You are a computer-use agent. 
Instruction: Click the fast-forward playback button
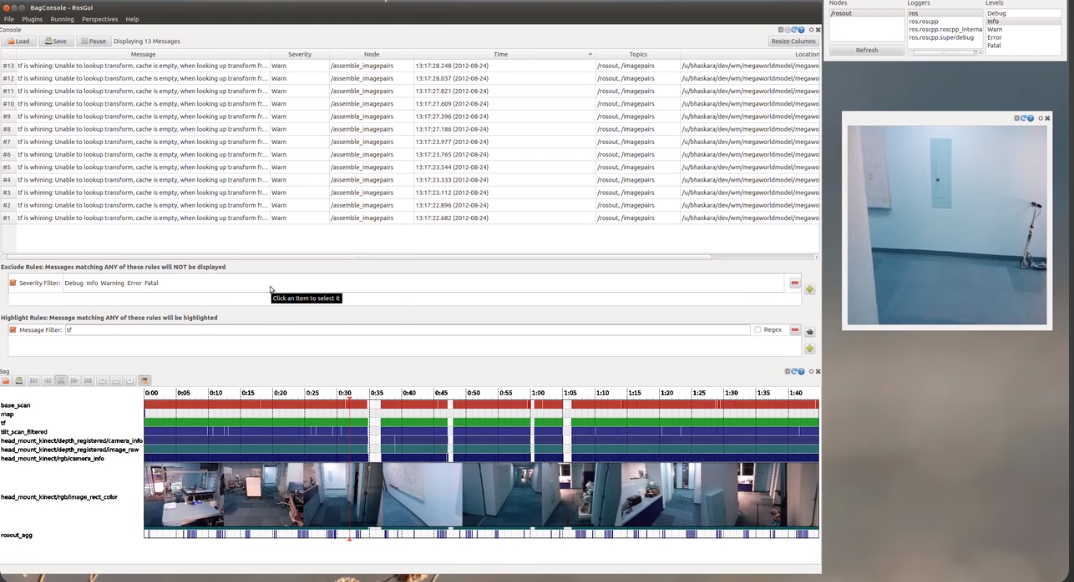coord(75,381)
